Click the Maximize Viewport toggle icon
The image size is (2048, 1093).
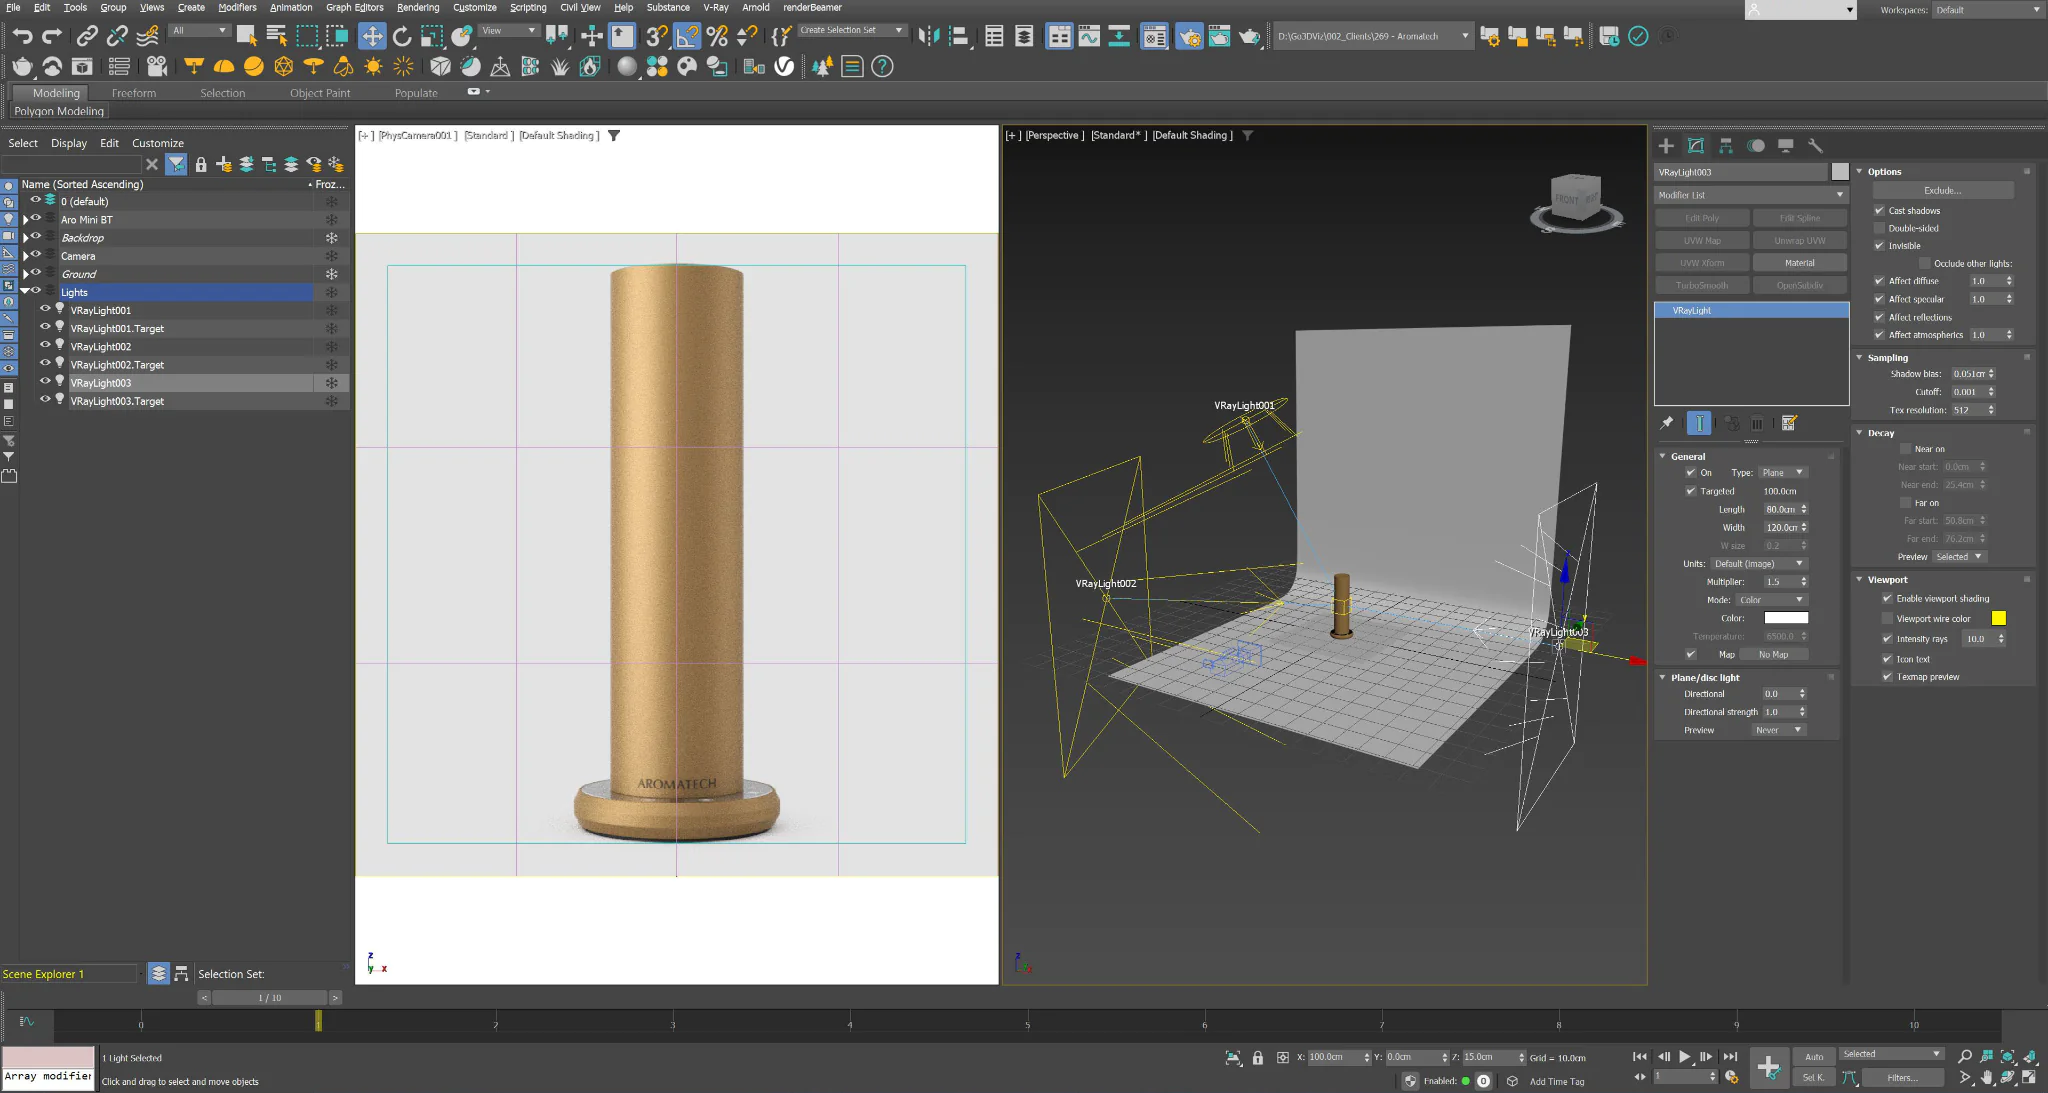tap(2029, 1078)
